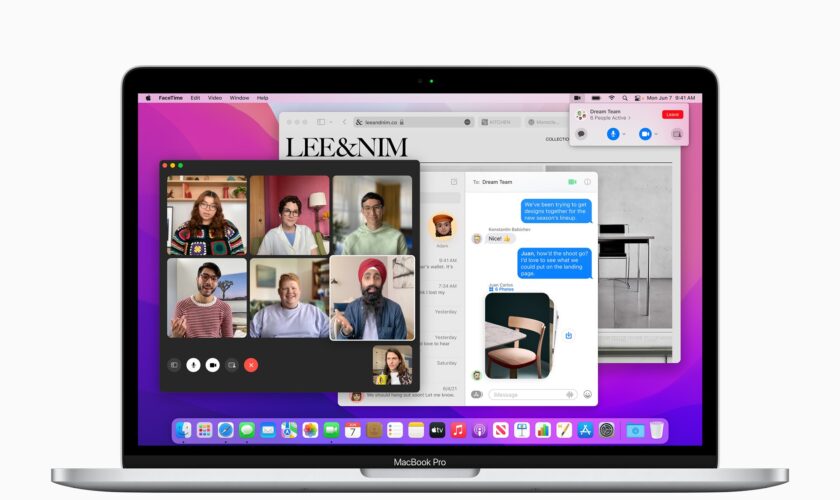The height and width of the screenshot is (500, 840).
Task: Open Calendar showing 7 in the Dock
Action: tap(352, 430)
